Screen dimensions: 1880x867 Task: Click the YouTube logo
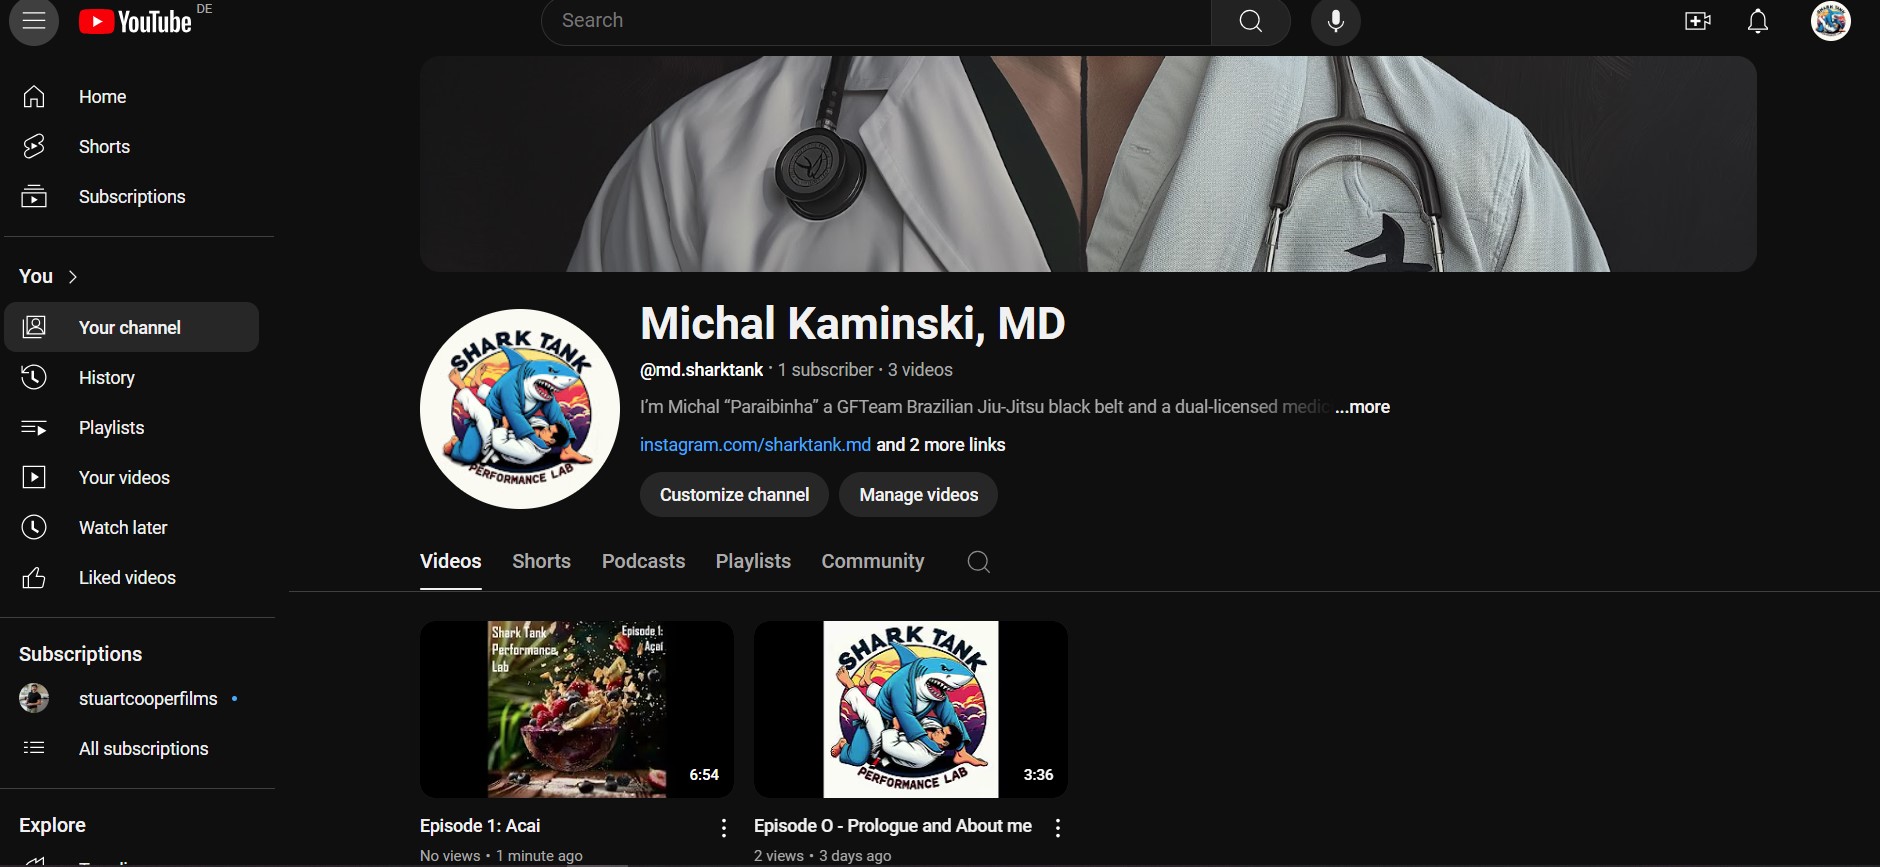pos(136,22)
